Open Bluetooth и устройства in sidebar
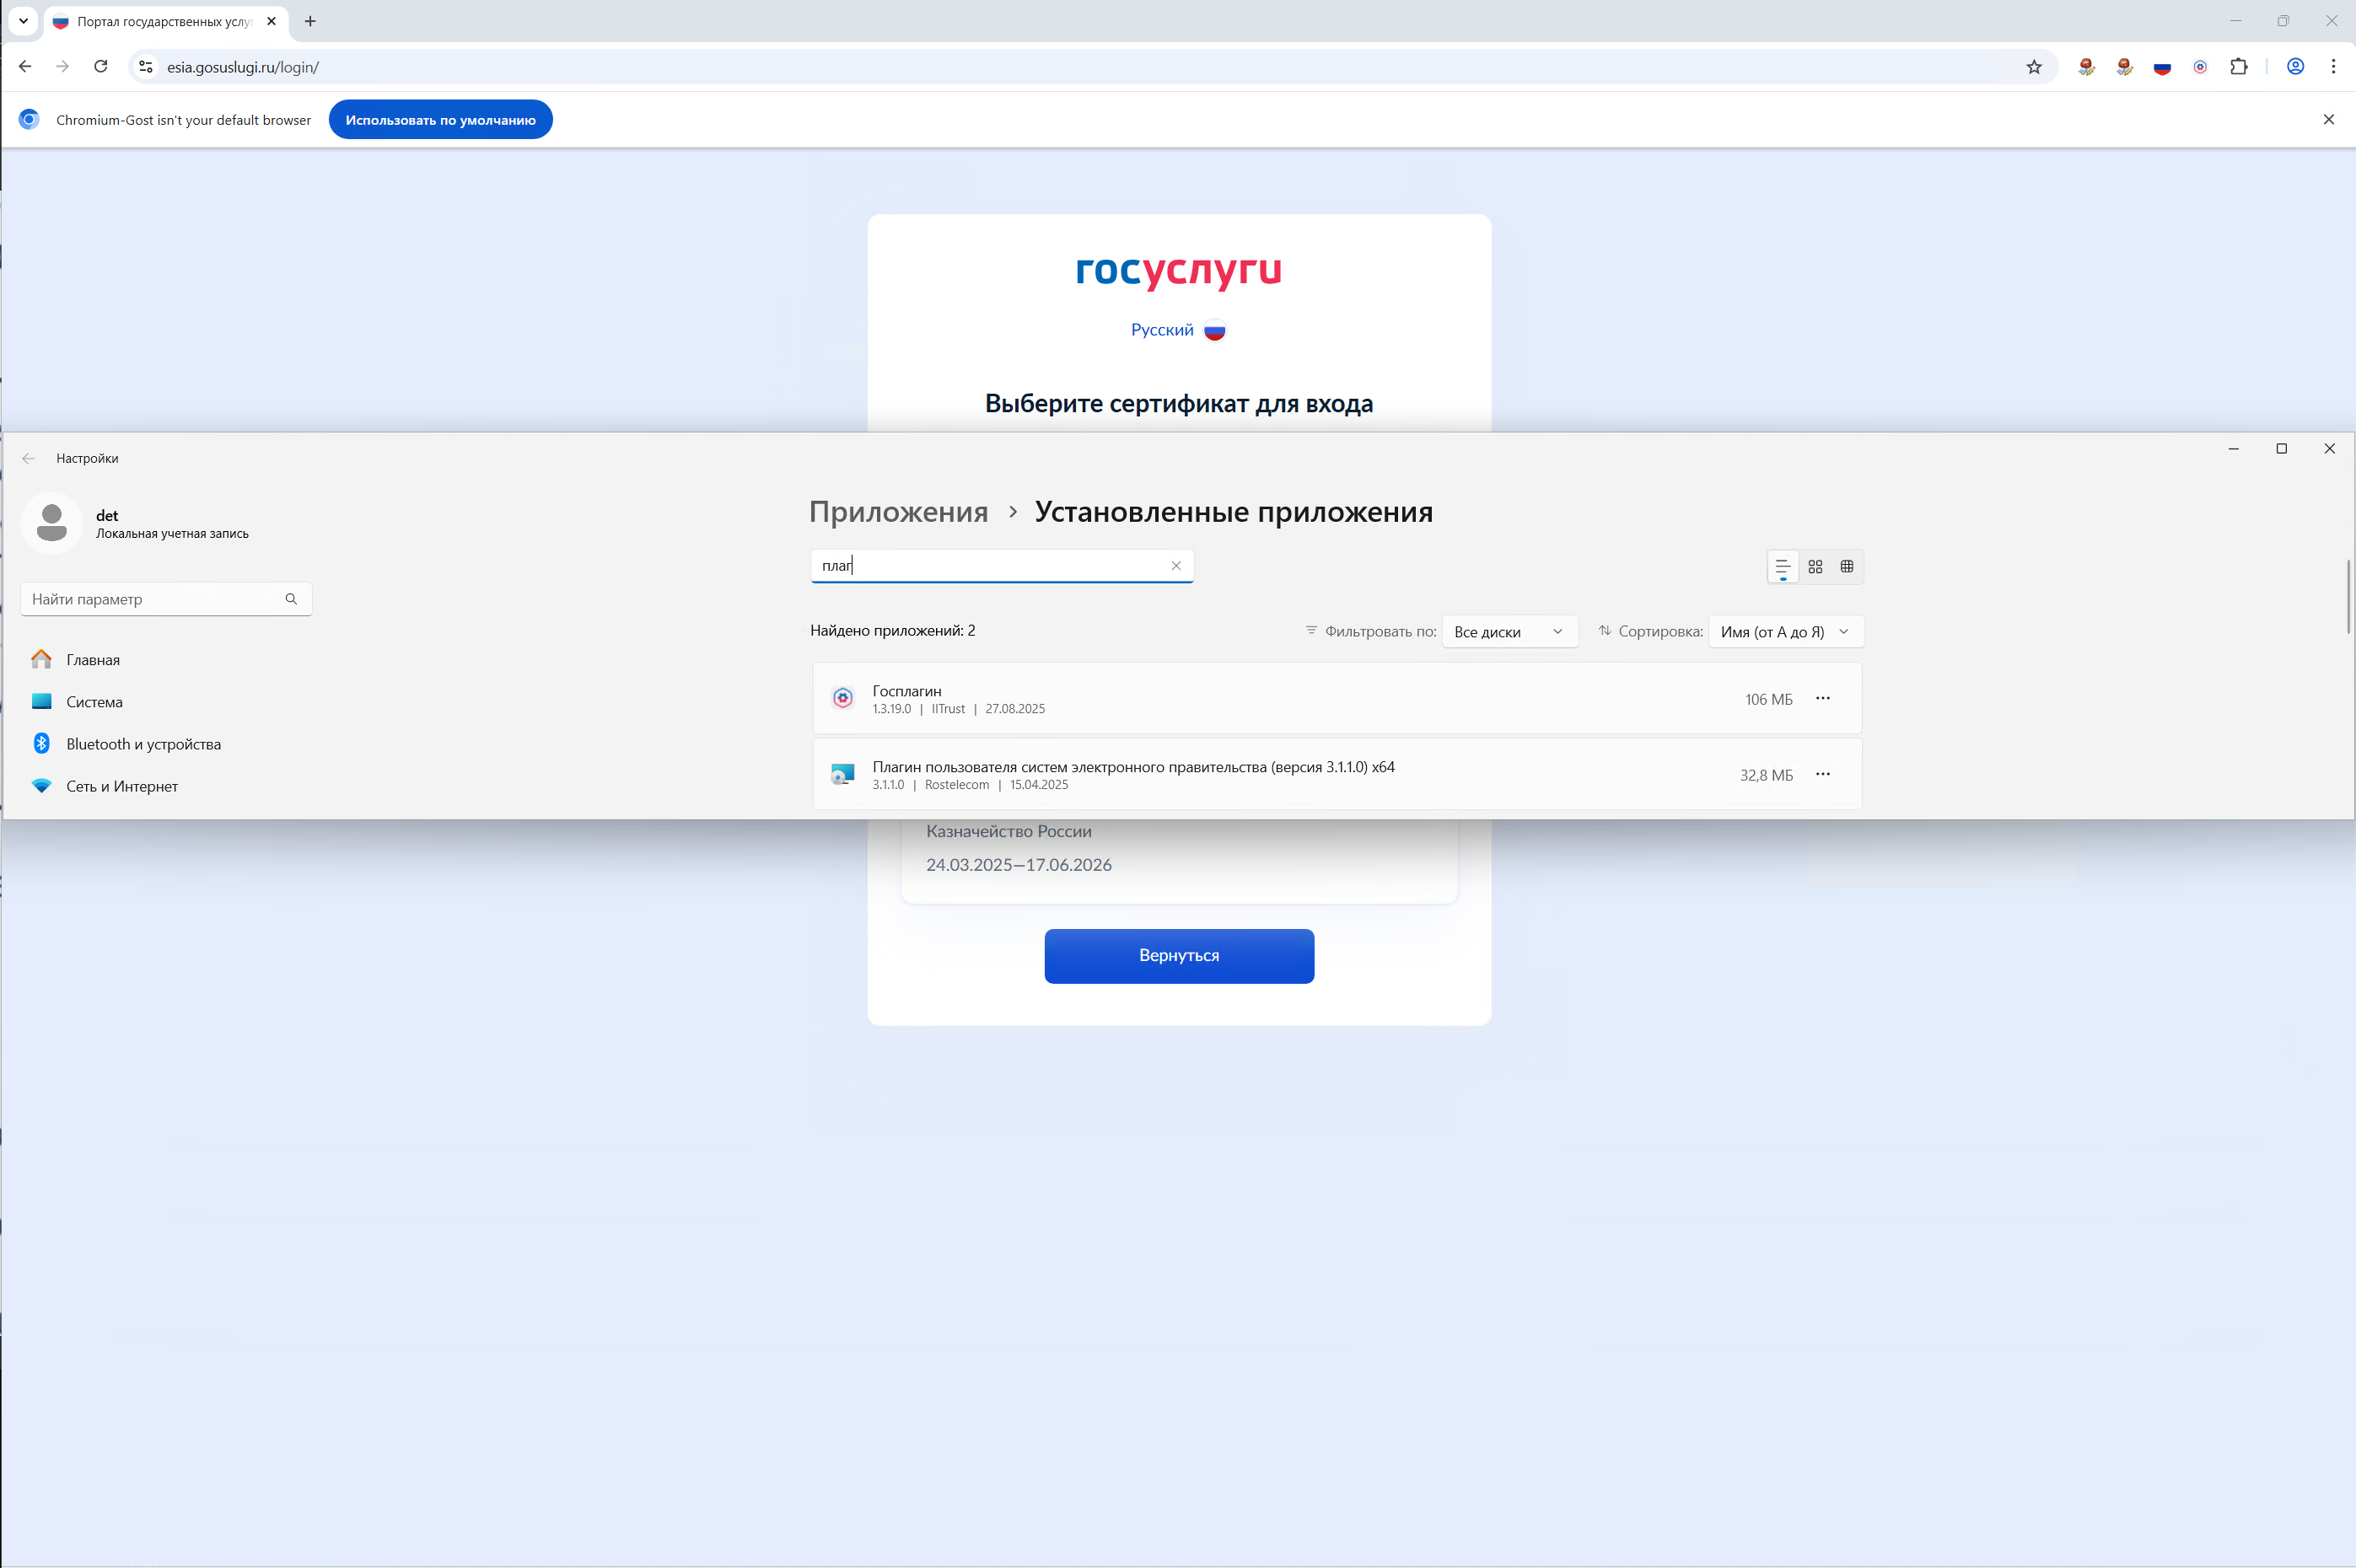The width and height of the screenshot is (2356, 1568). [x=143, y=743]
